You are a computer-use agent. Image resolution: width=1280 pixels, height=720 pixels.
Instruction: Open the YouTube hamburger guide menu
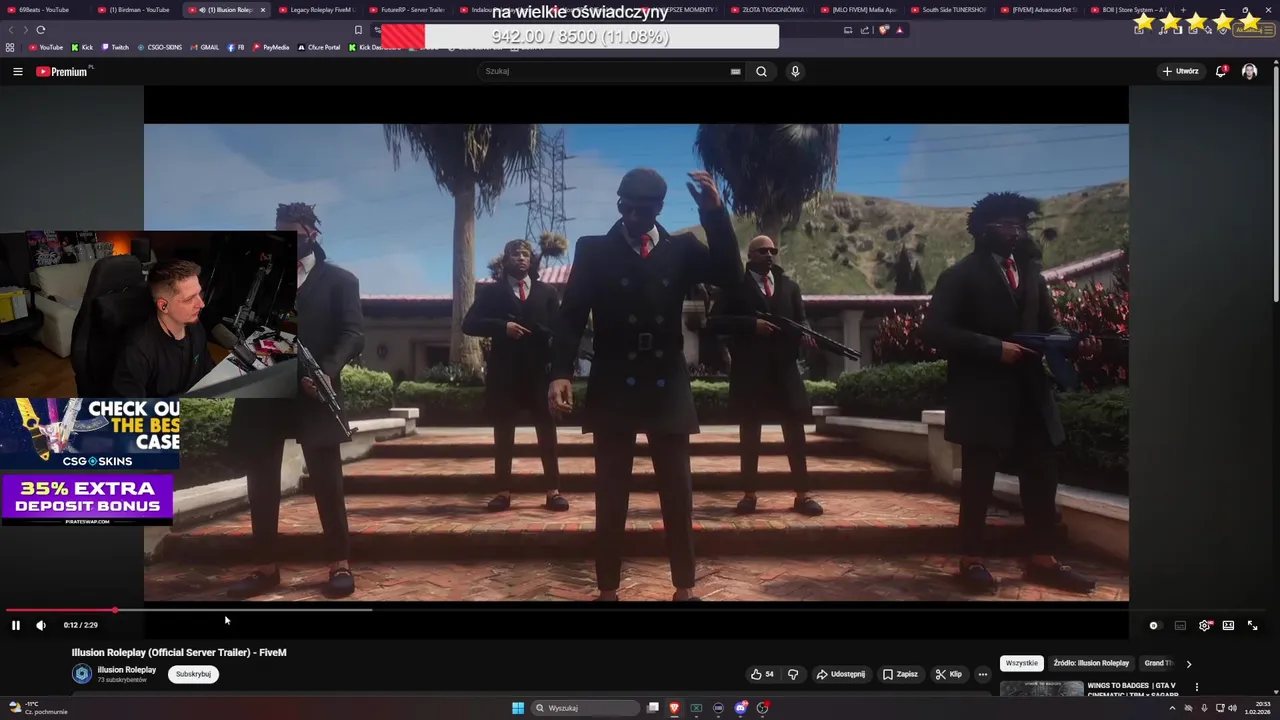(17, 71)
